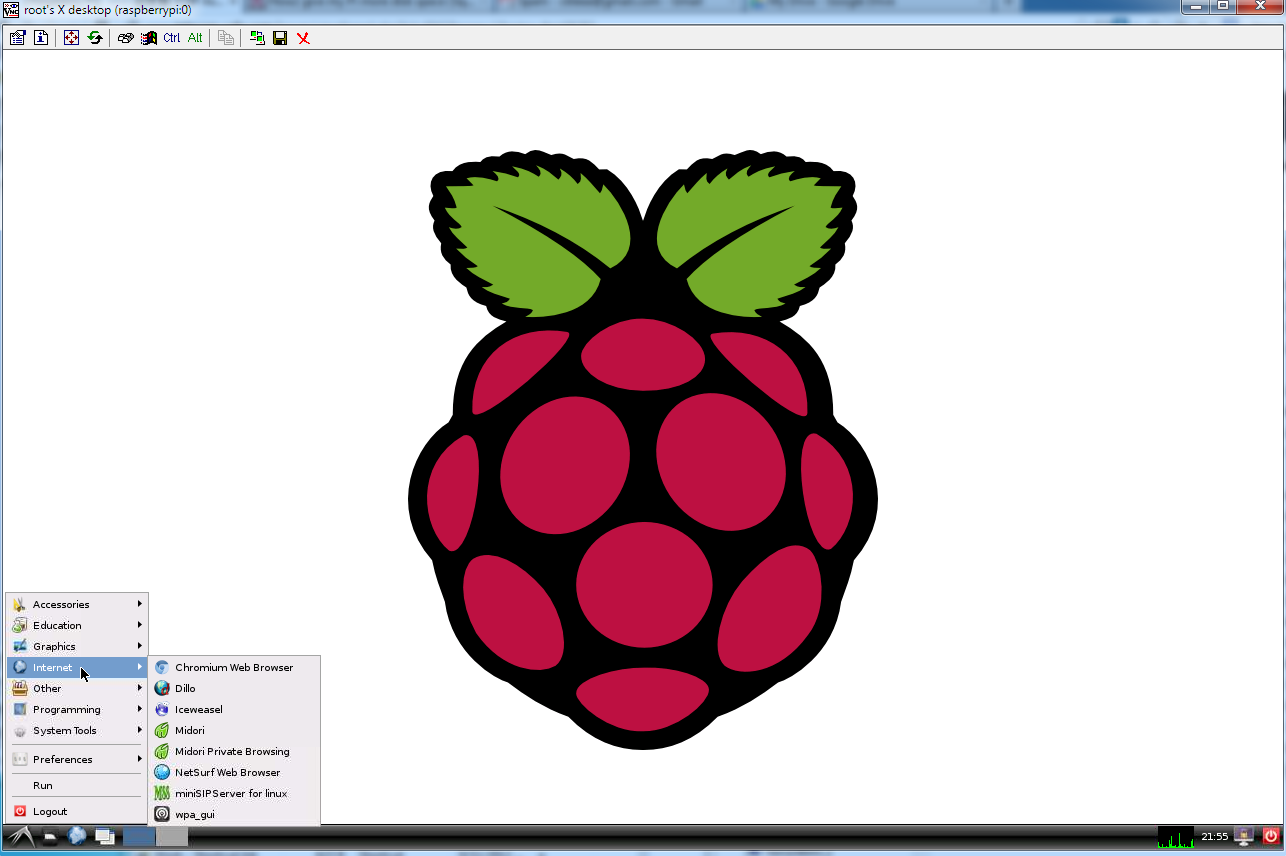Image resolution: width=1286 pixels, height=856 pixels.
Task: Open the Graphics menu category
Action: point(77,646)
